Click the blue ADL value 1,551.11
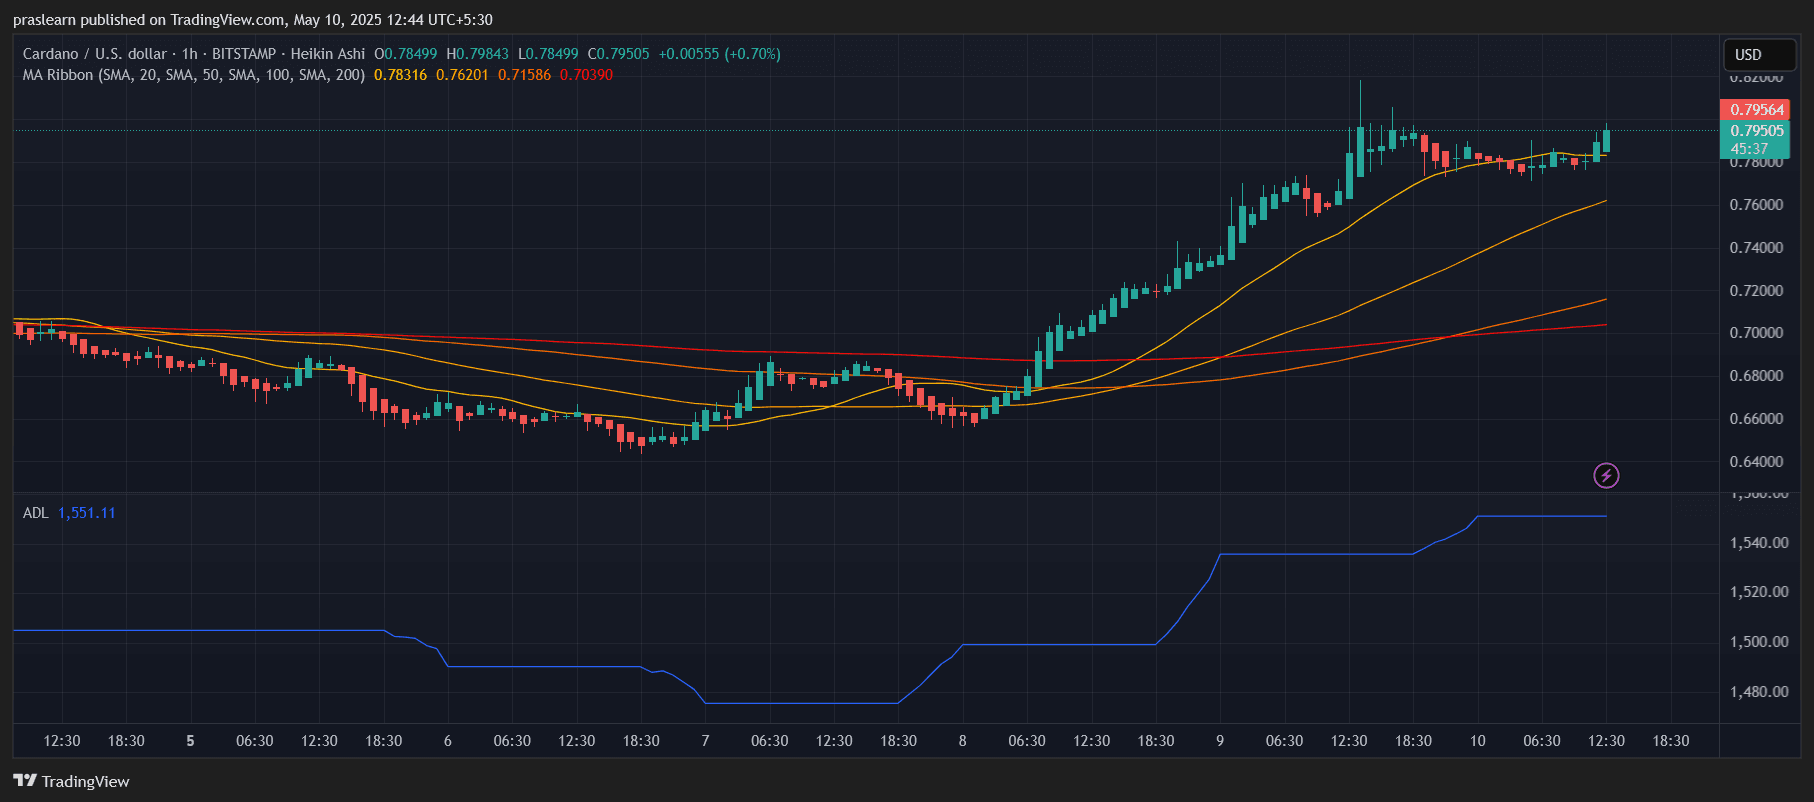 pyautogui.click(x=87, y=513)
